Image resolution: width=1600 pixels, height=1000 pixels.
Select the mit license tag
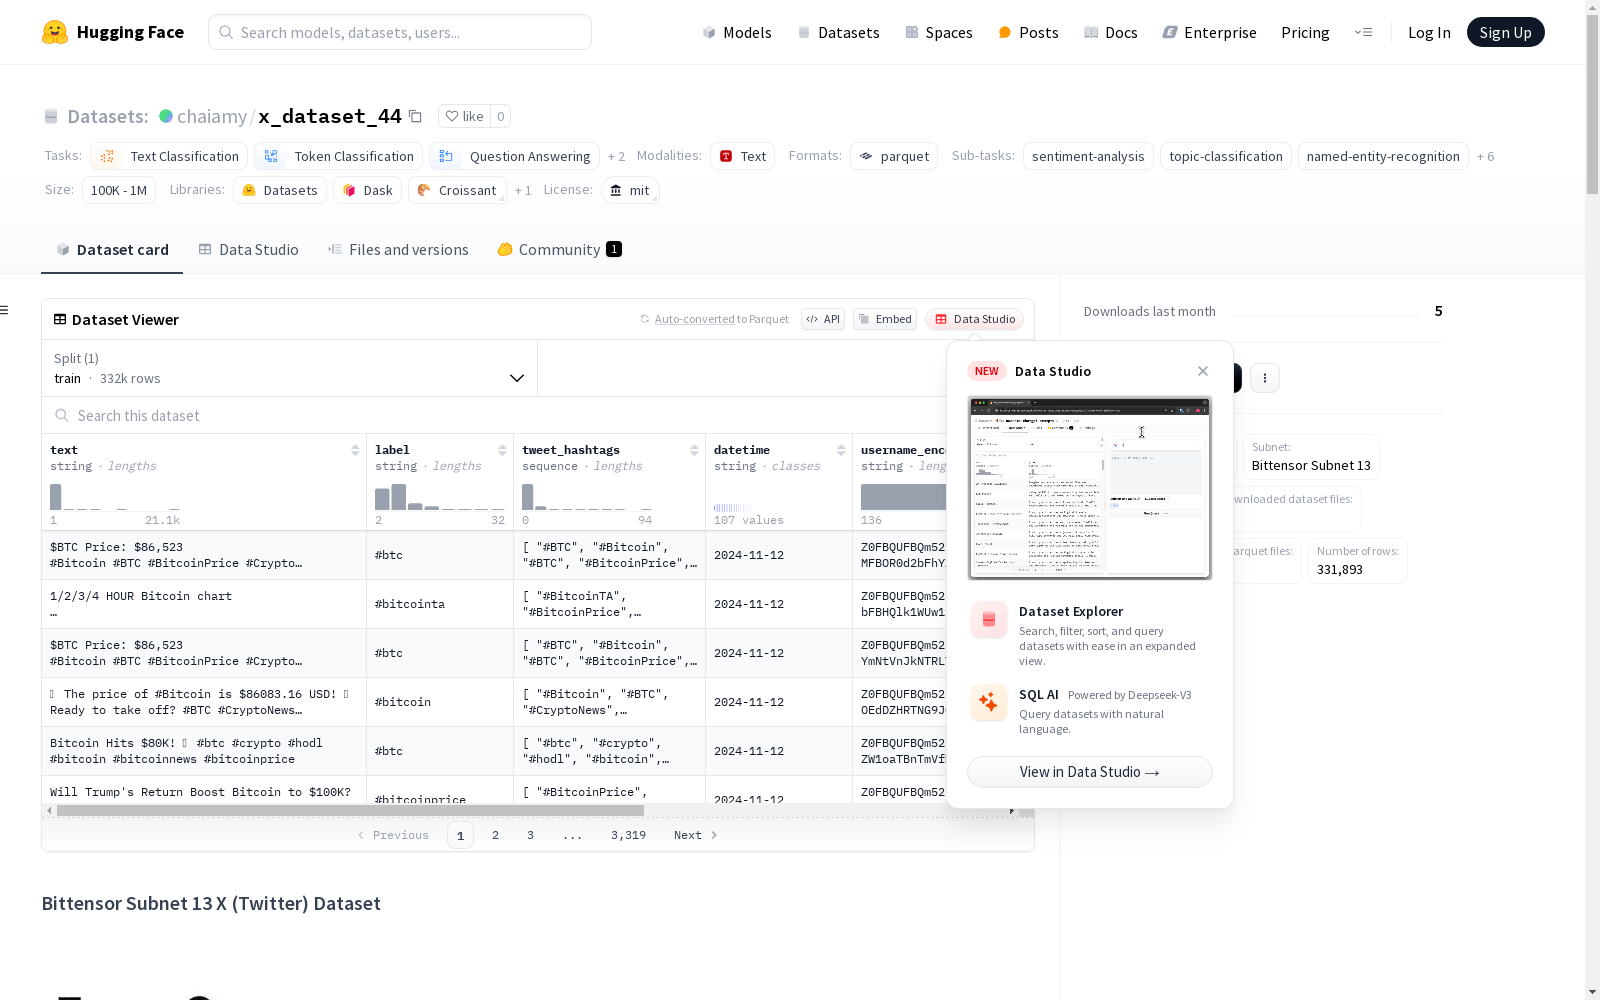(630, 190)
